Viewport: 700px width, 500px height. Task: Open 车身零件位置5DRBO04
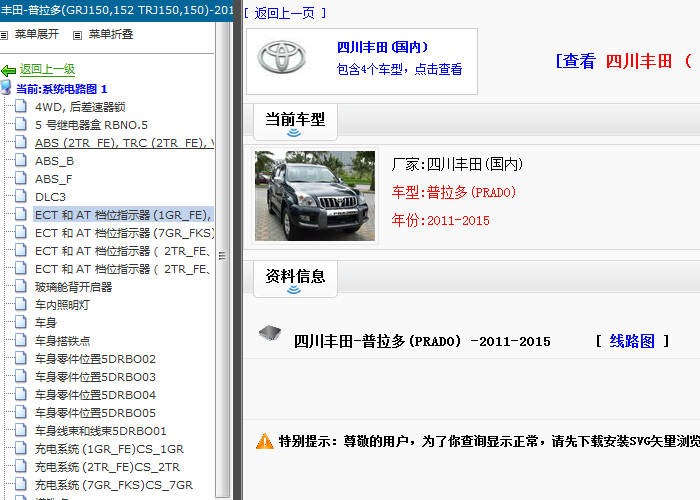point(96,395)
